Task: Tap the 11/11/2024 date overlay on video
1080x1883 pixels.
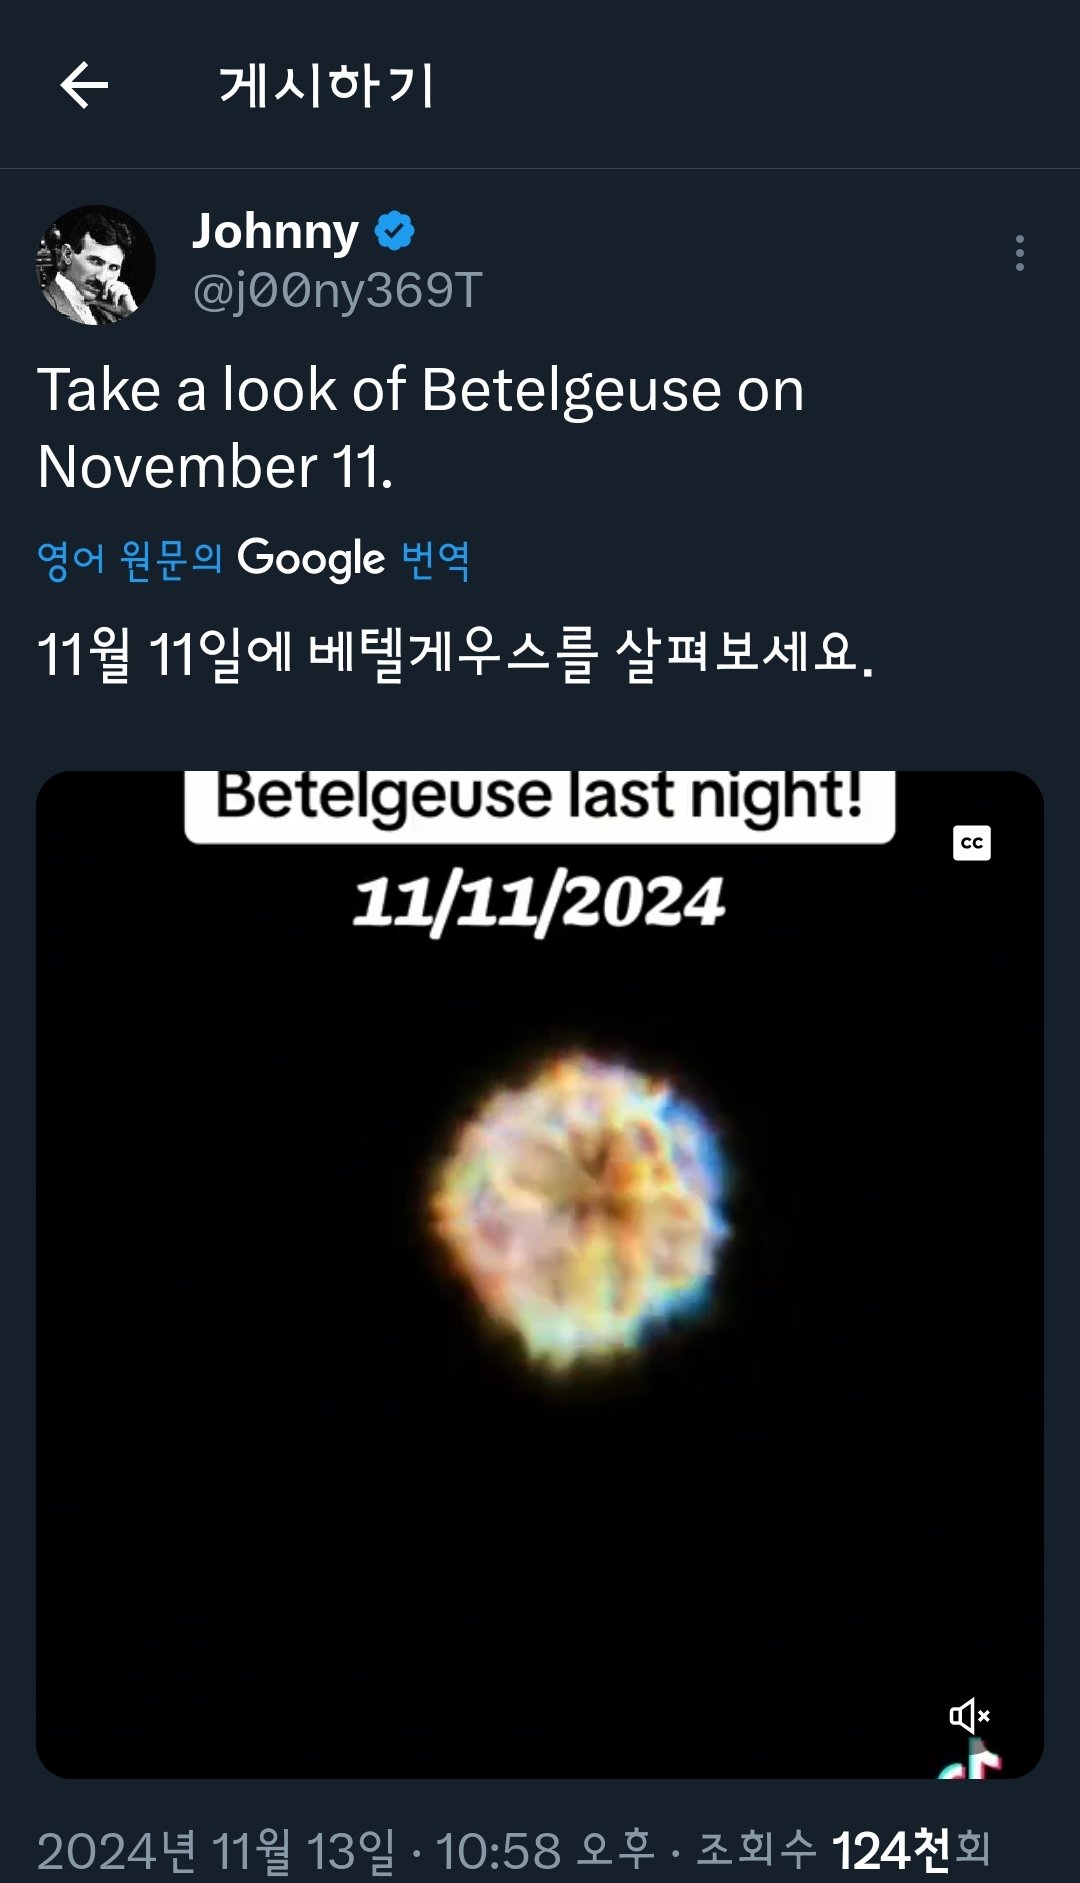Action: coord(539,902)
